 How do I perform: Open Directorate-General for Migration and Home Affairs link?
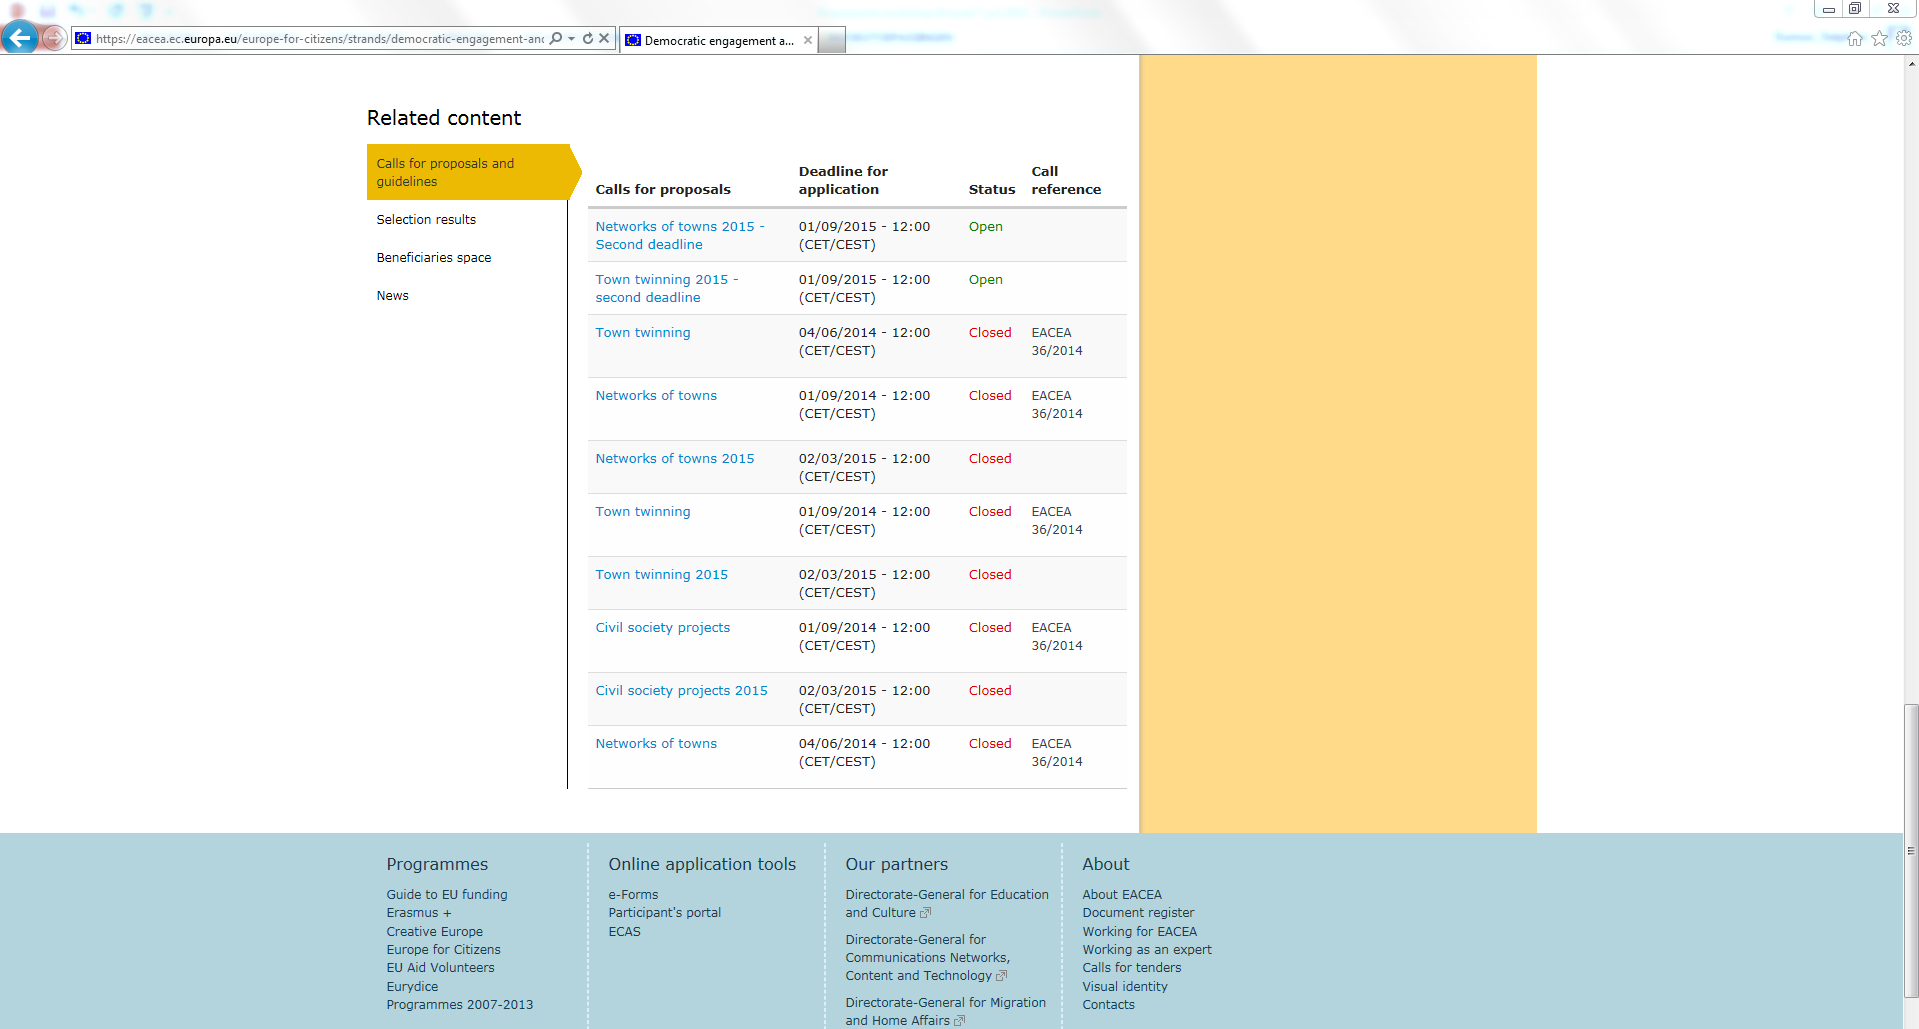coord(946,1012)
